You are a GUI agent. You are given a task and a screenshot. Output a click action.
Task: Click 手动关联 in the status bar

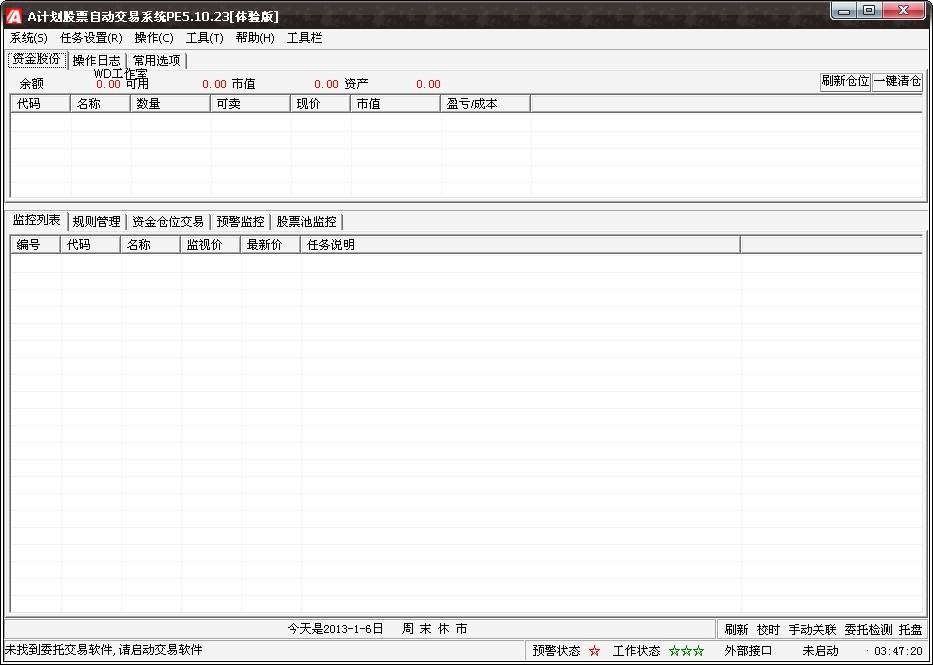(x=808, y=628)
